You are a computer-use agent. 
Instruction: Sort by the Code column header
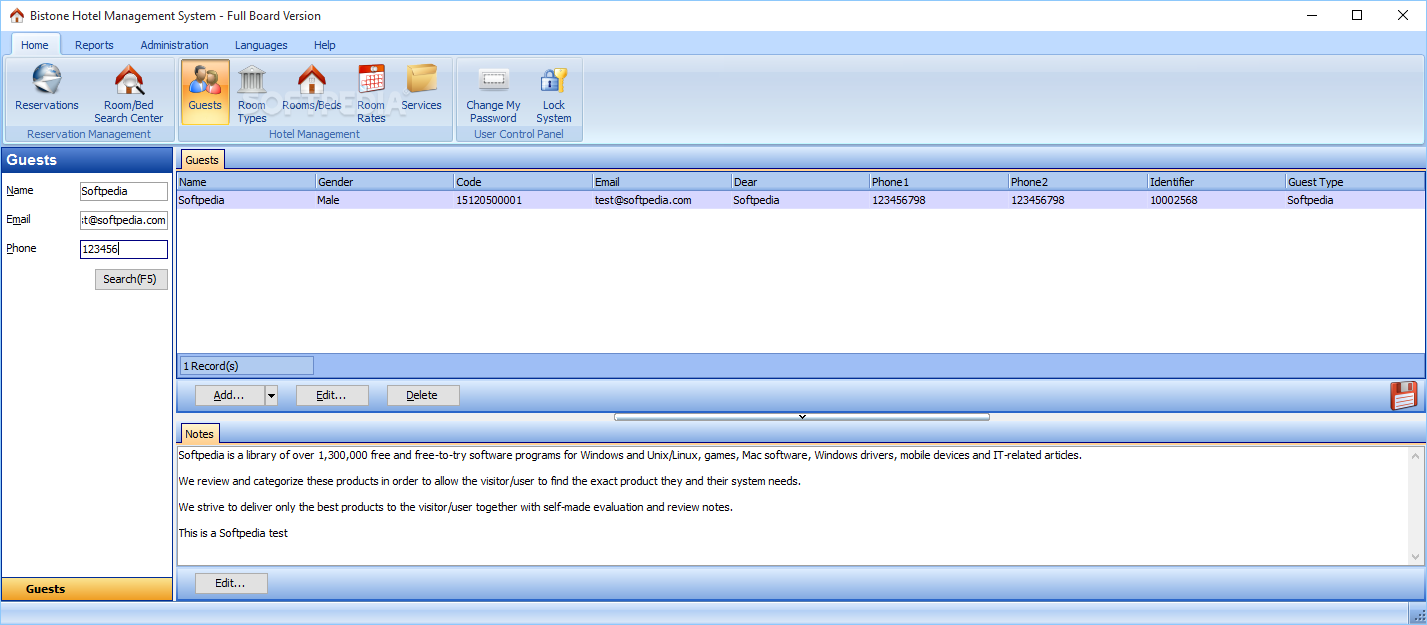tap(523, 182)
